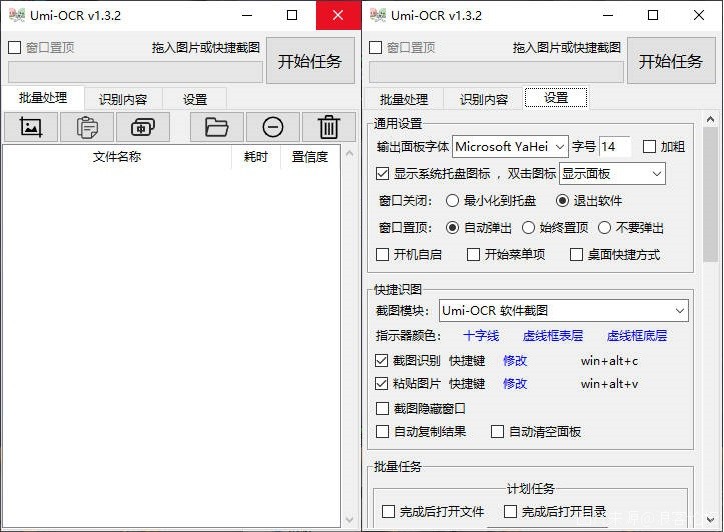Enable 开机自启 checkbox

tap(382, 254)
